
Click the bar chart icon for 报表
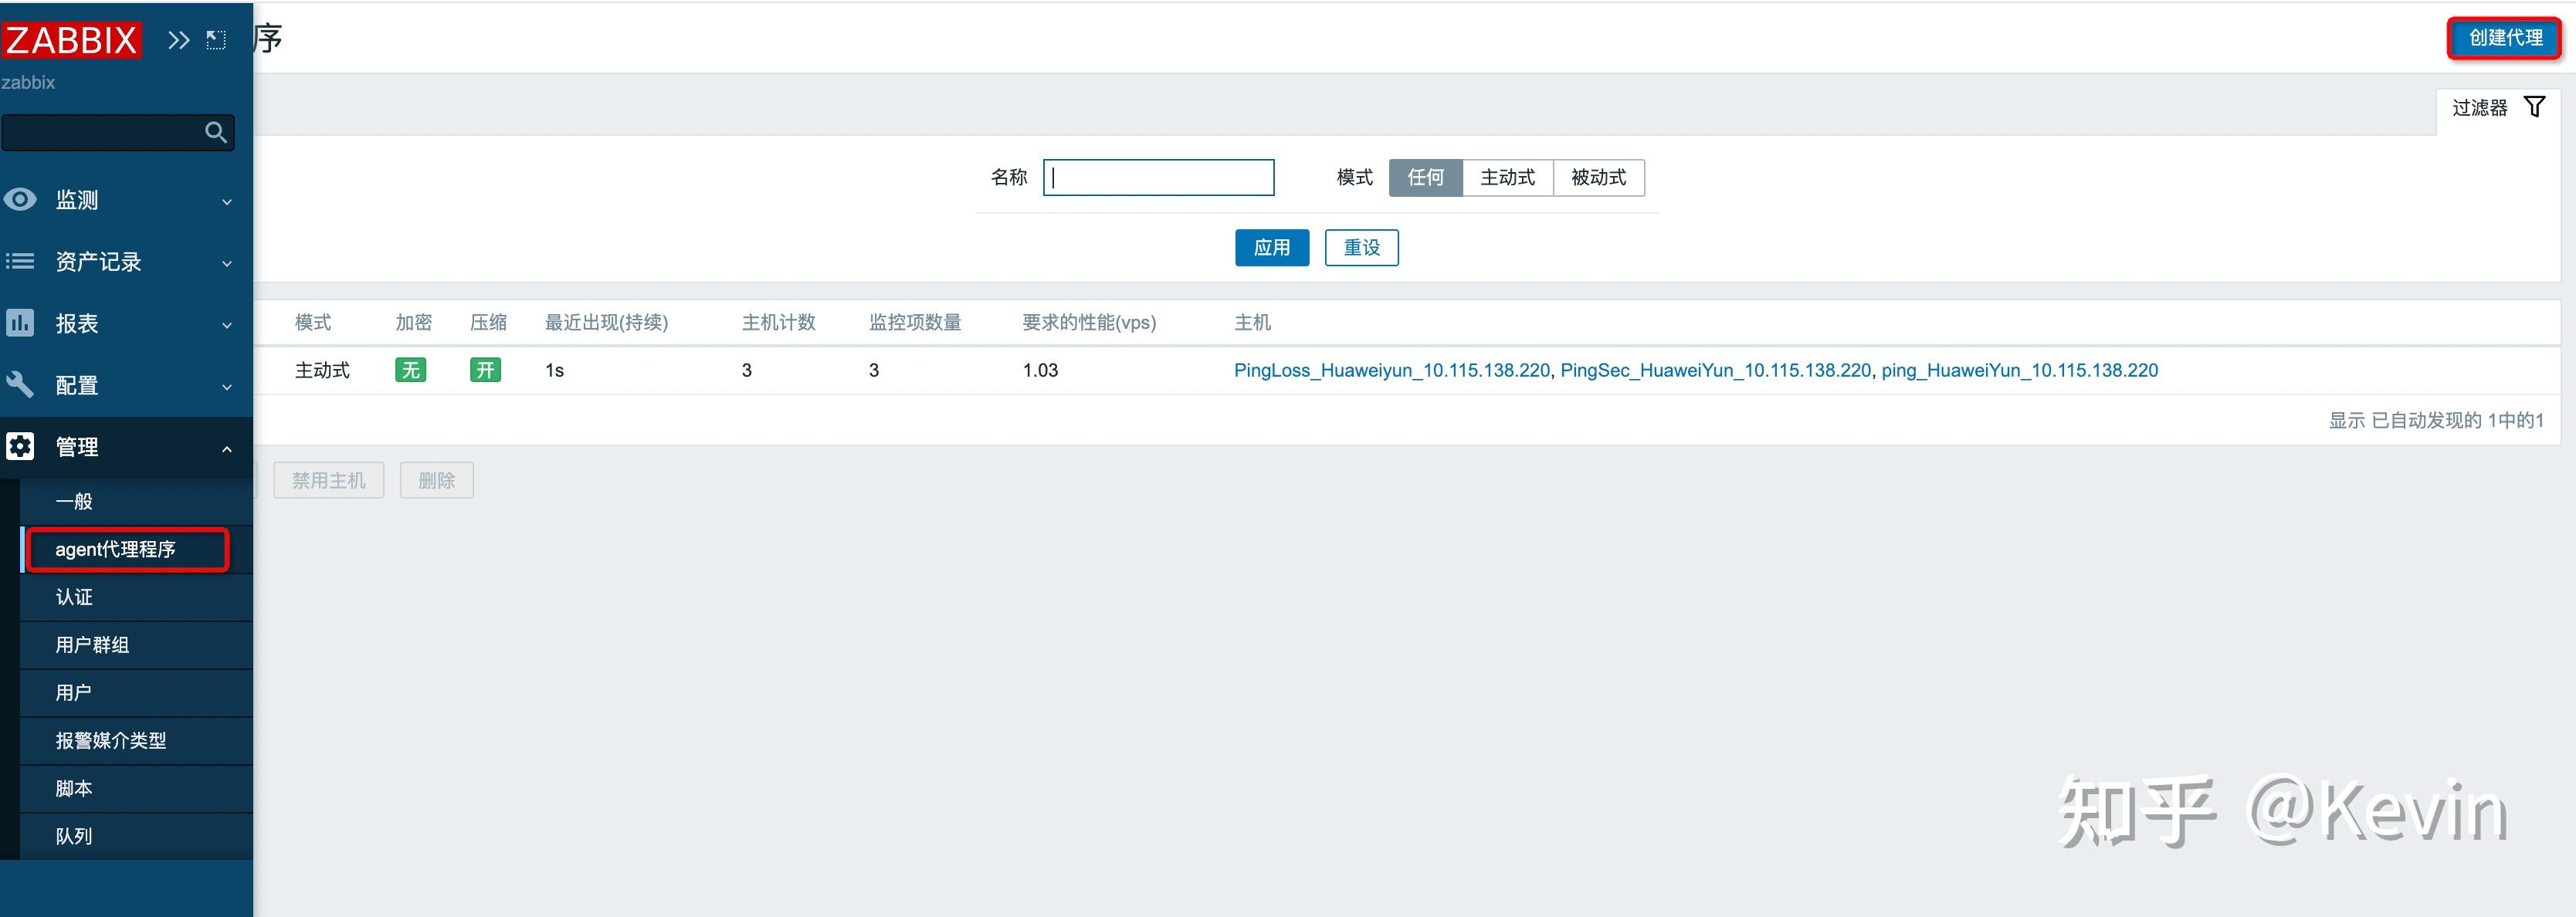click(20, 323)
